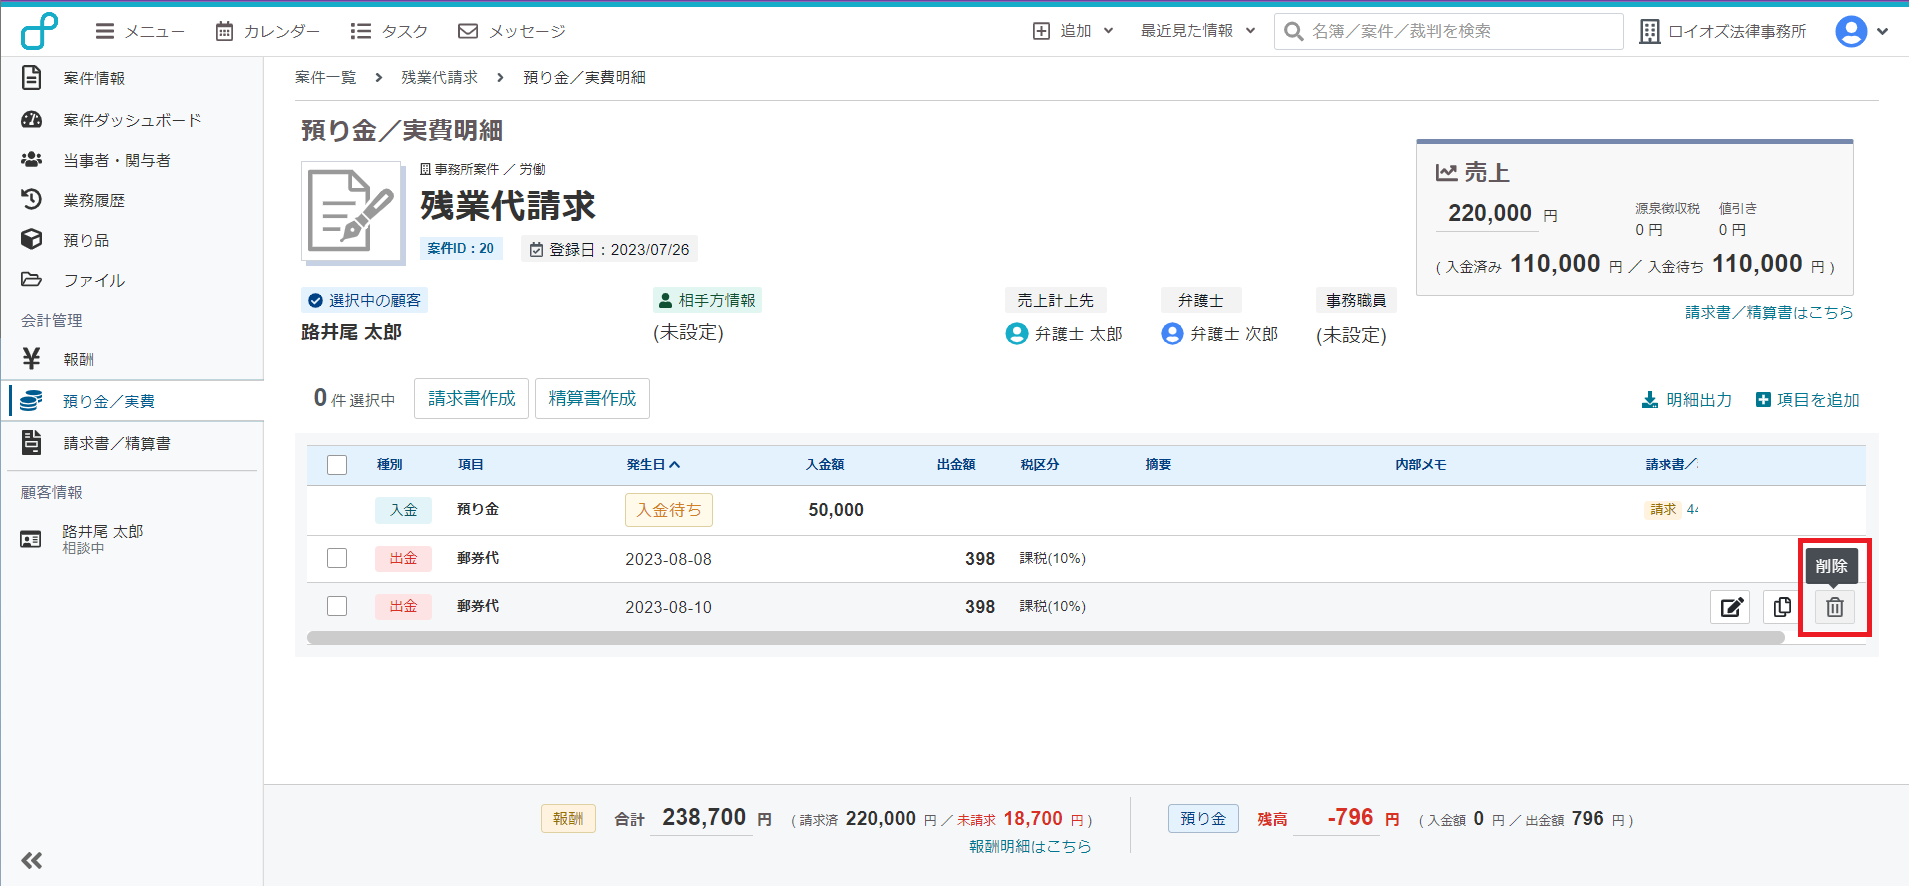Open 報酬明細はこちら link

point(1030,846)
